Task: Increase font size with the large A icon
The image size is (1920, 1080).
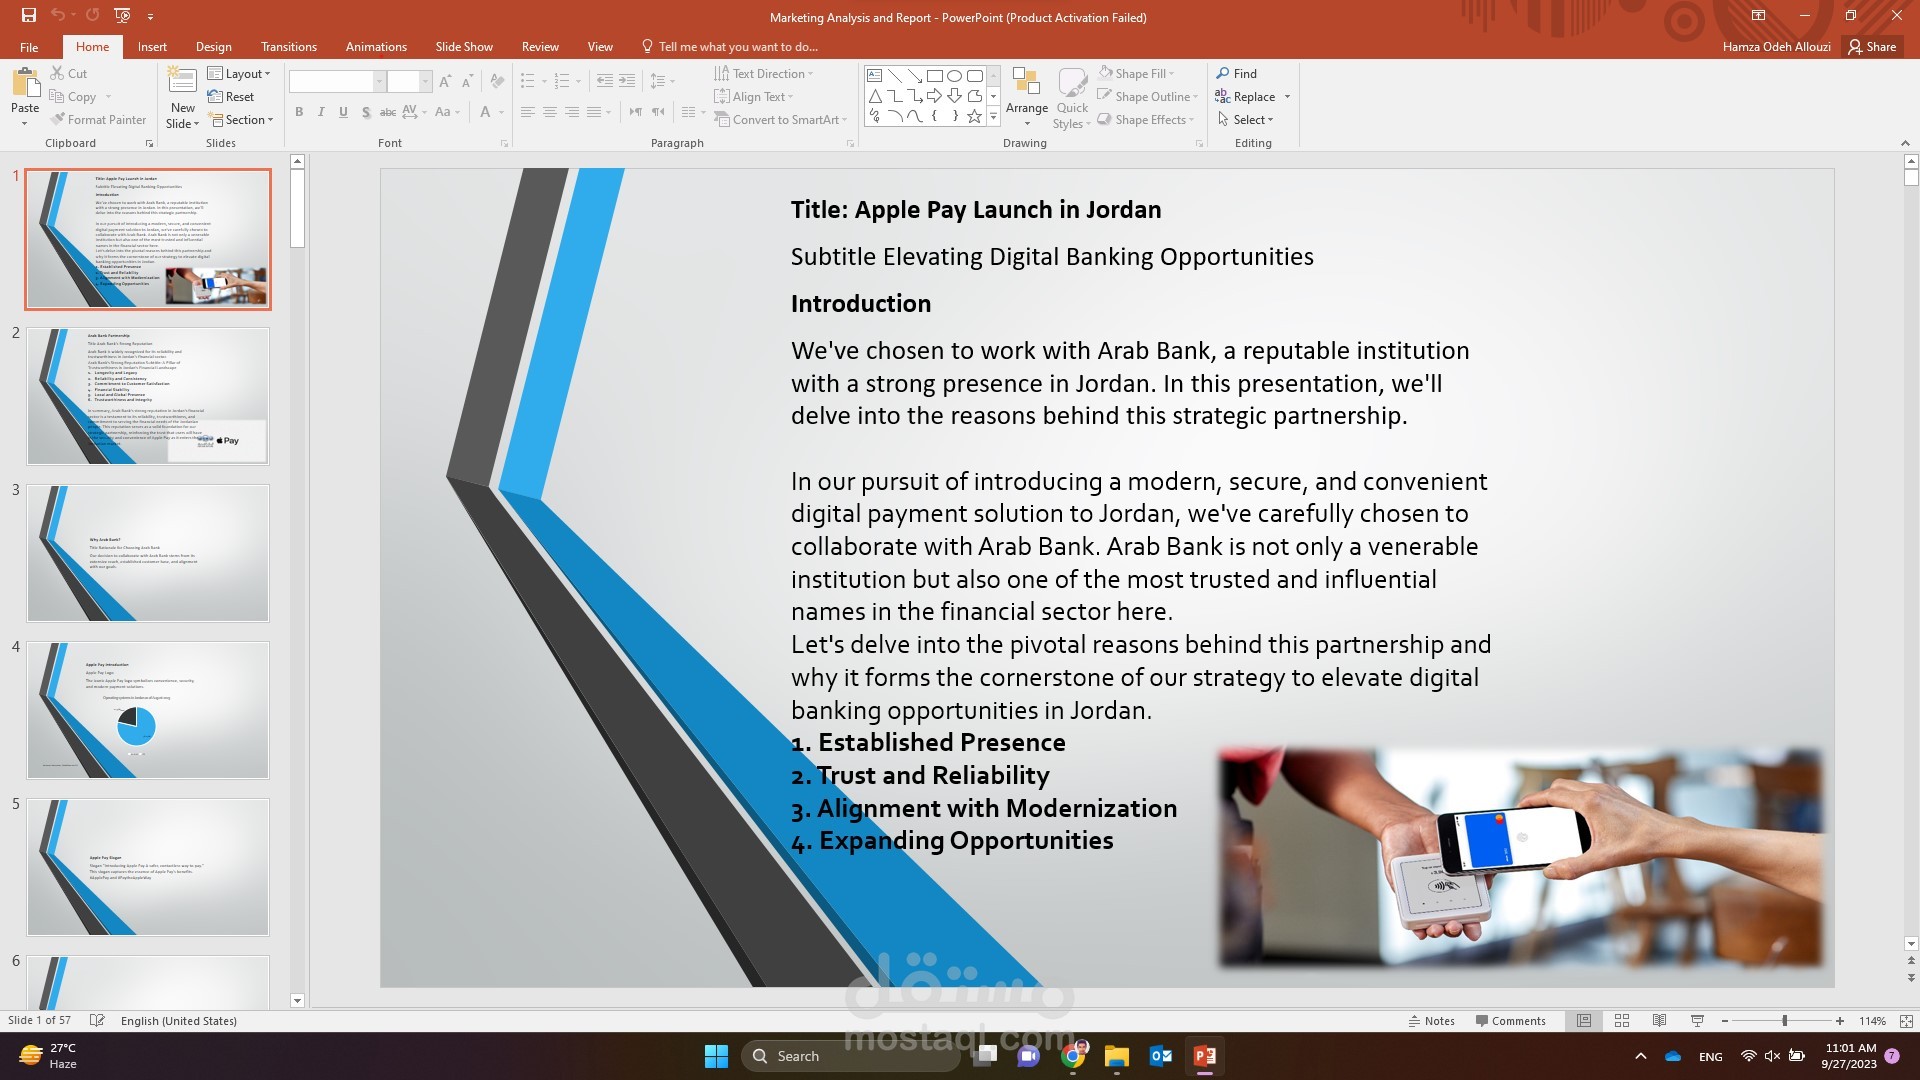Action: pos(445,82)
